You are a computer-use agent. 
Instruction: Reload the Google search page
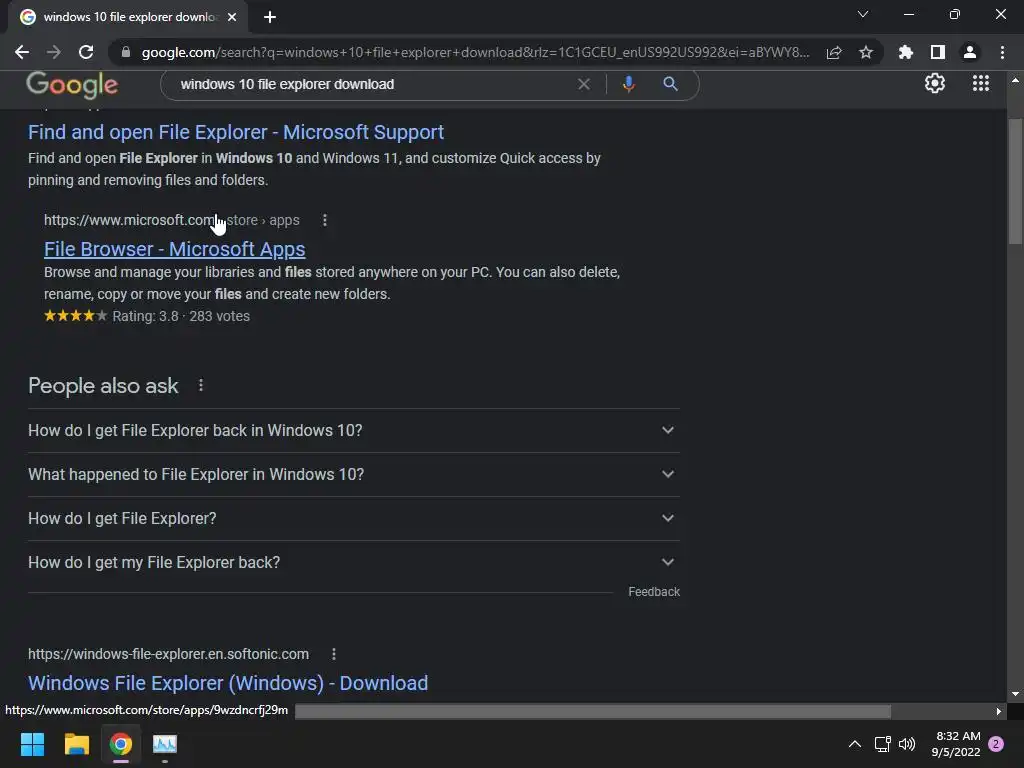[86, 52]
